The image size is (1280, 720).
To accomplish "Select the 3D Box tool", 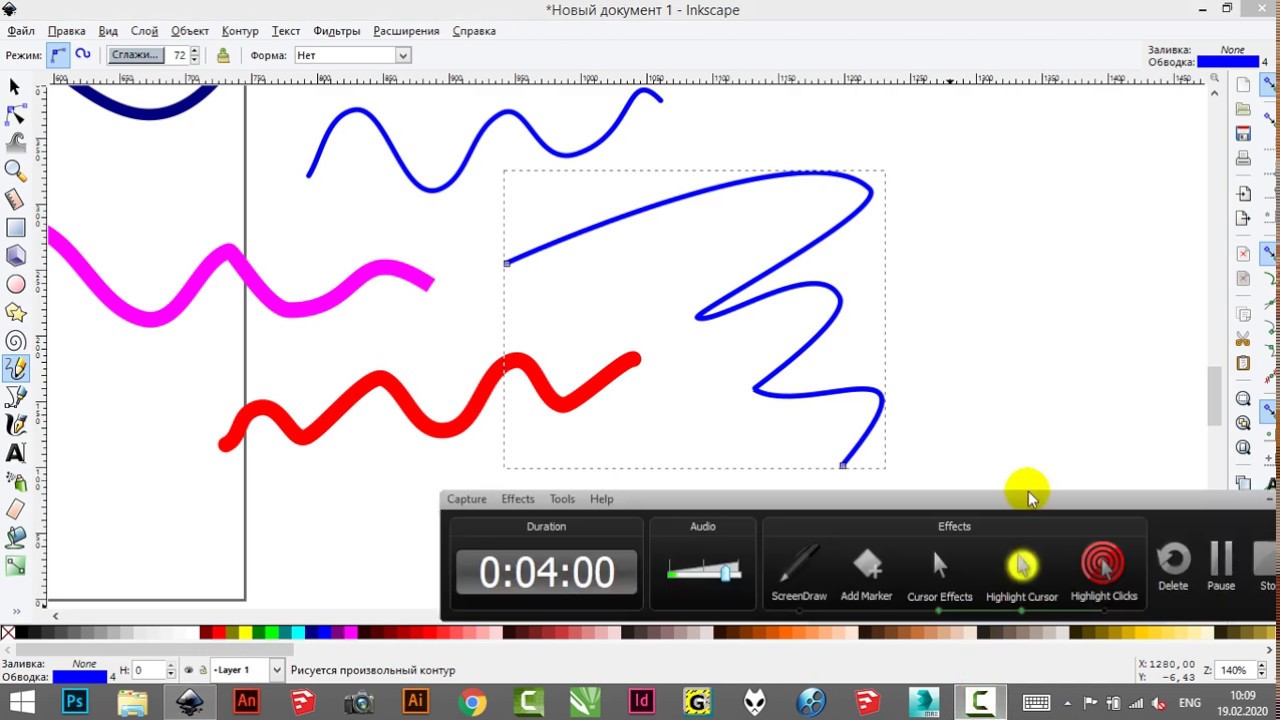I will [15, 256].
